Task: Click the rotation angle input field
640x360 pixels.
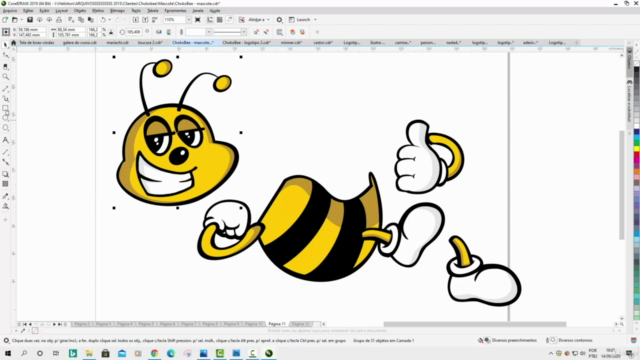Action: click(133, 32)
